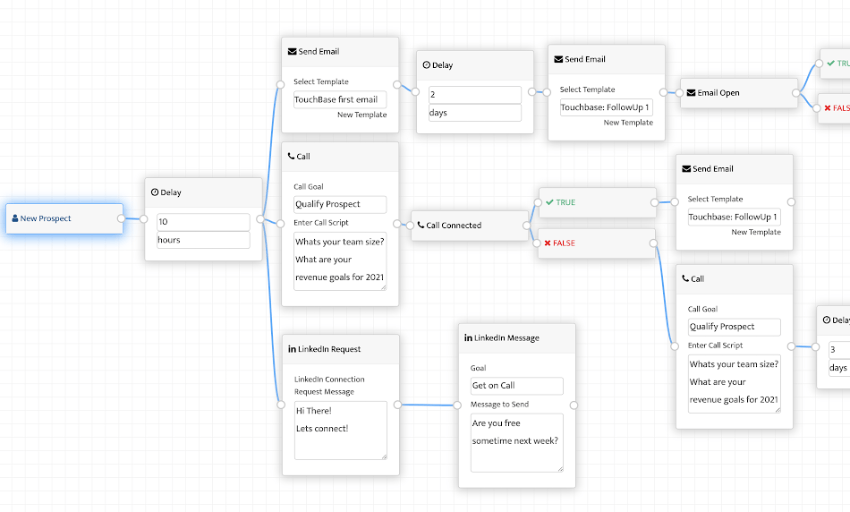Click the clock icon in 10 hours Delay node

coord(155,192)
